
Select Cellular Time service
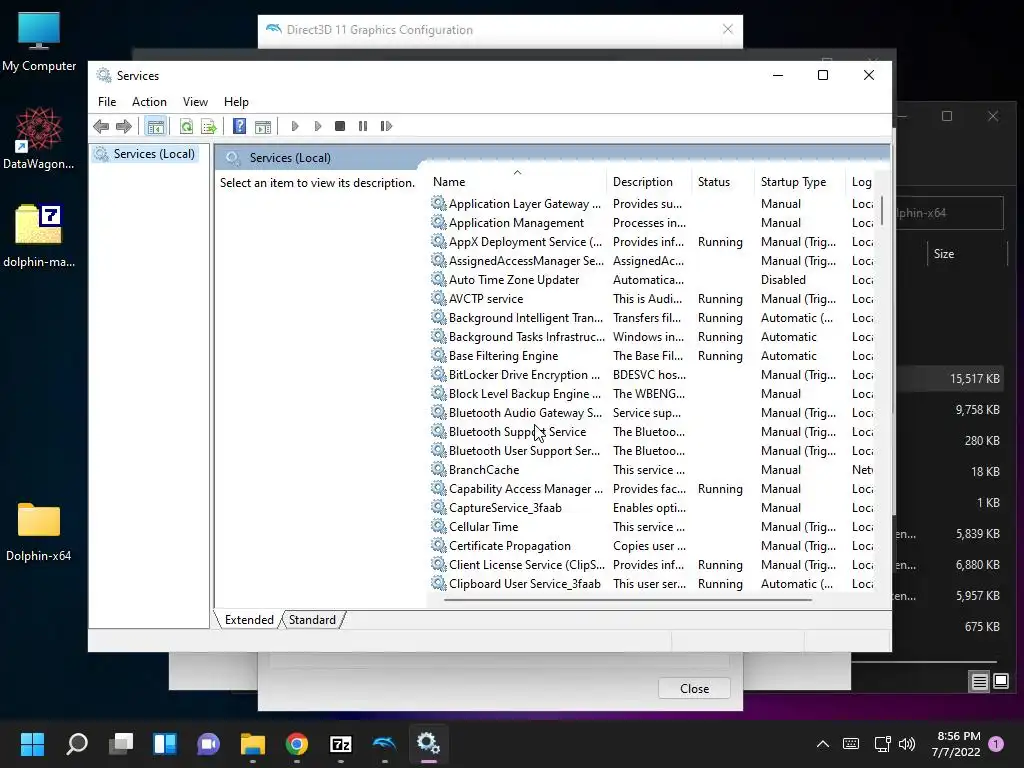(x=651, y=526)
